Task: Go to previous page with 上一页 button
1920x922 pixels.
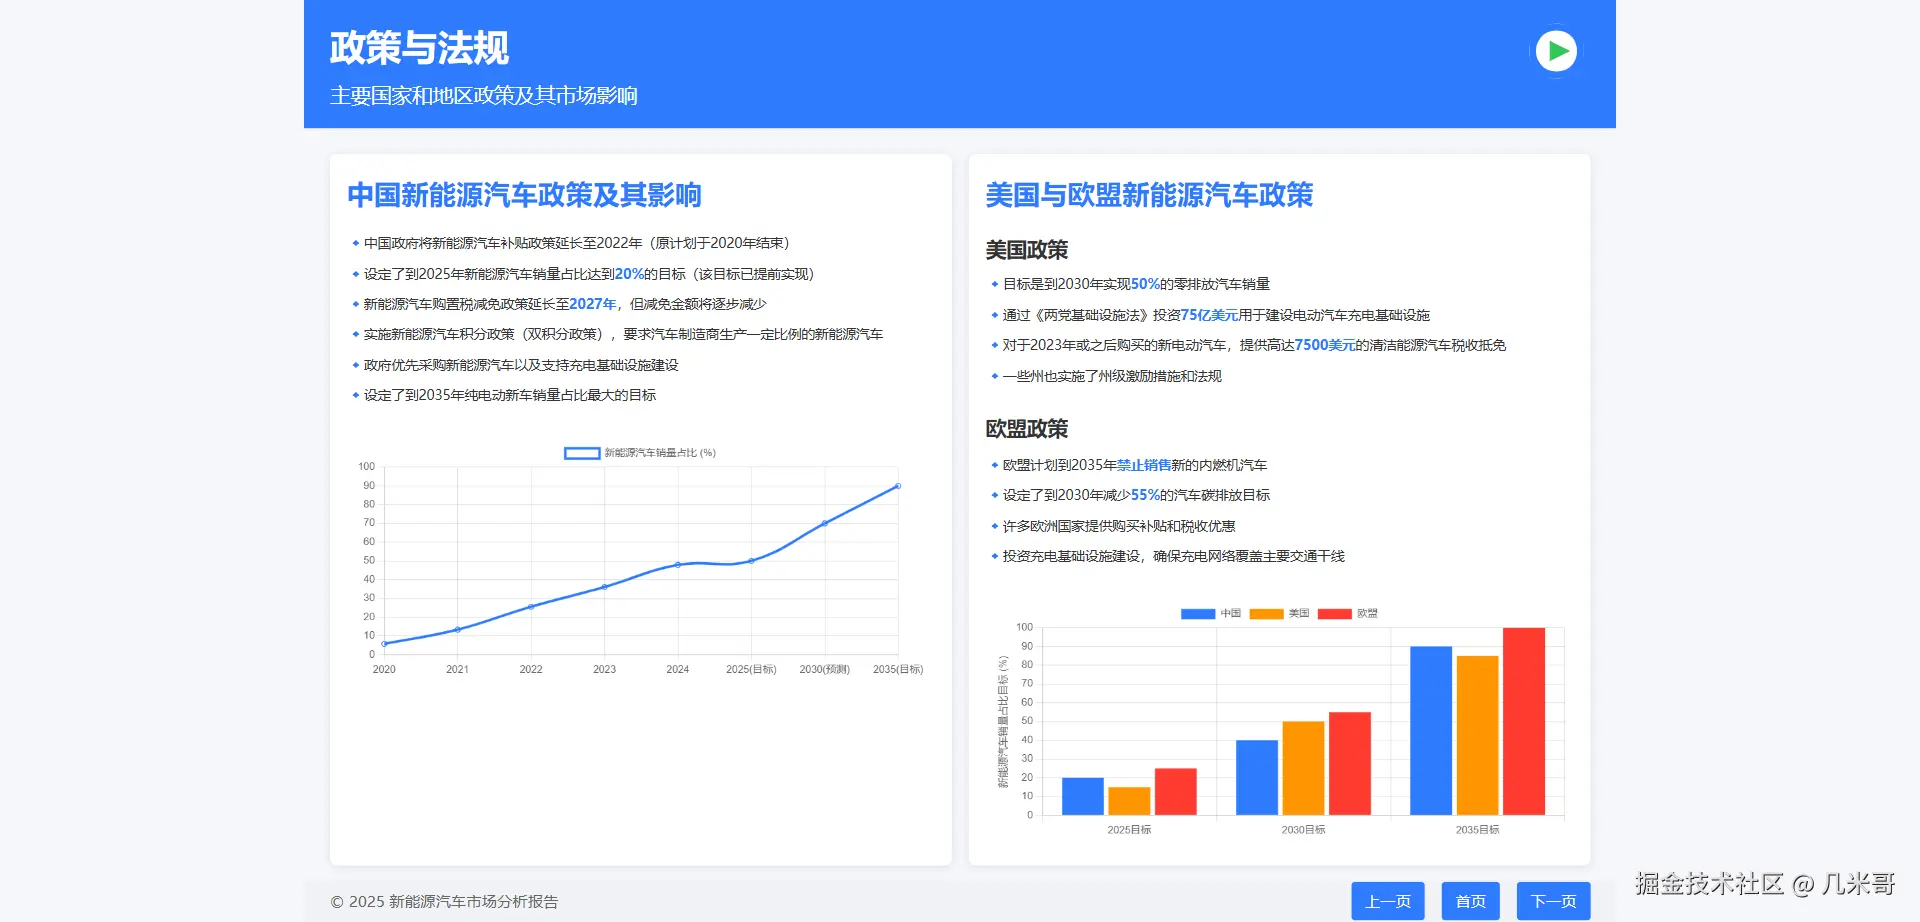Action: [1388, 901]
